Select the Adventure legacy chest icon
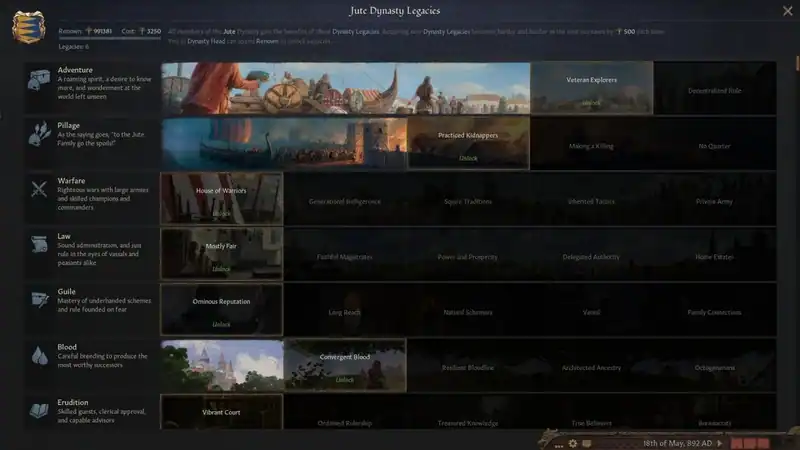 tap(39, 80)
